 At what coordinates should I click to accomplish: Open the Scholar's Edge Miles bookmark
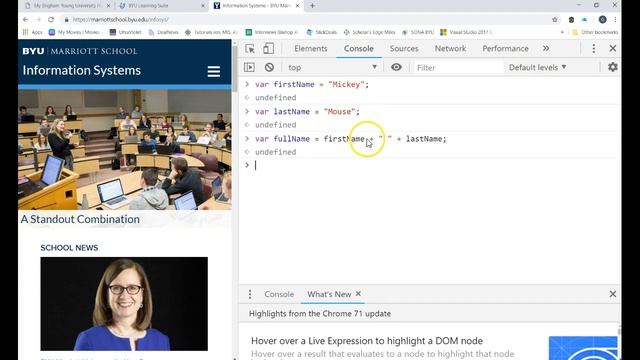(369, 32)
